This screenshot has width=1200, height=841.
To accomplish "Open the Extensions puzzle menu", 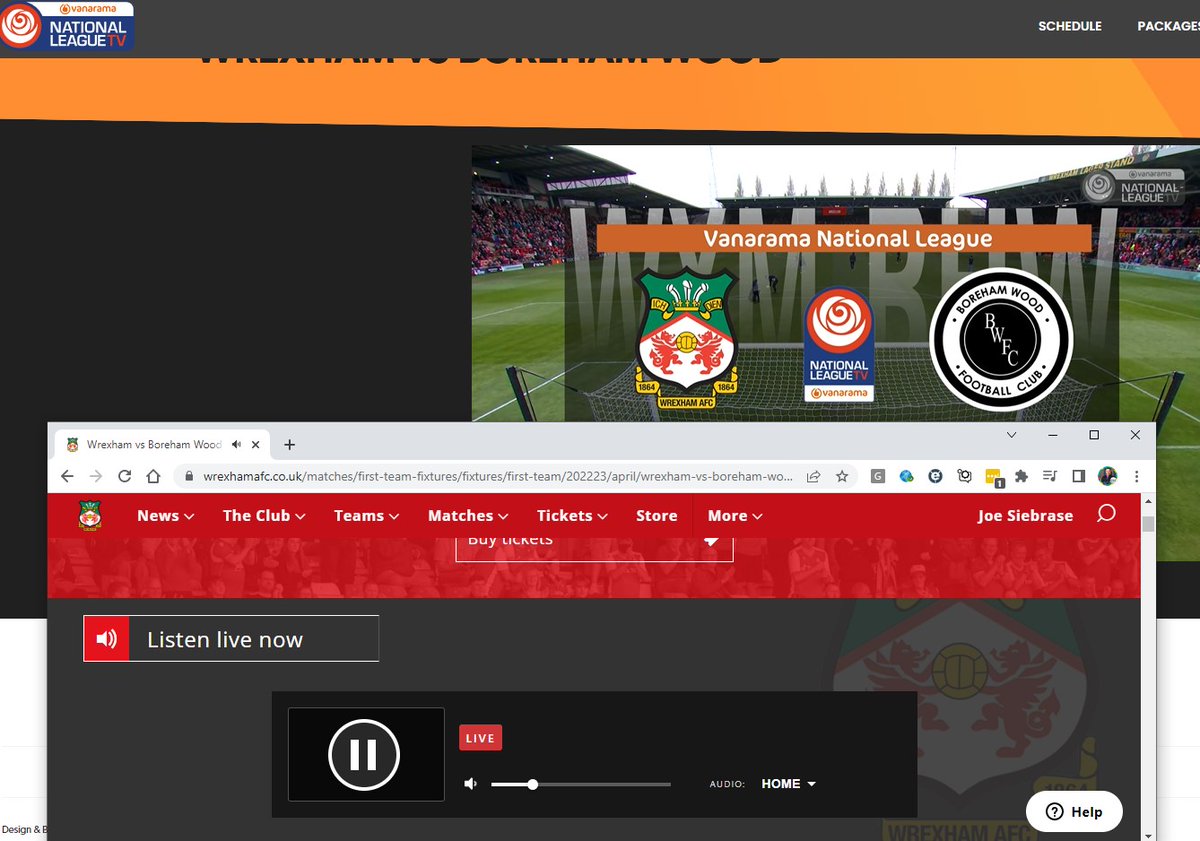I will coord(1021,477).
